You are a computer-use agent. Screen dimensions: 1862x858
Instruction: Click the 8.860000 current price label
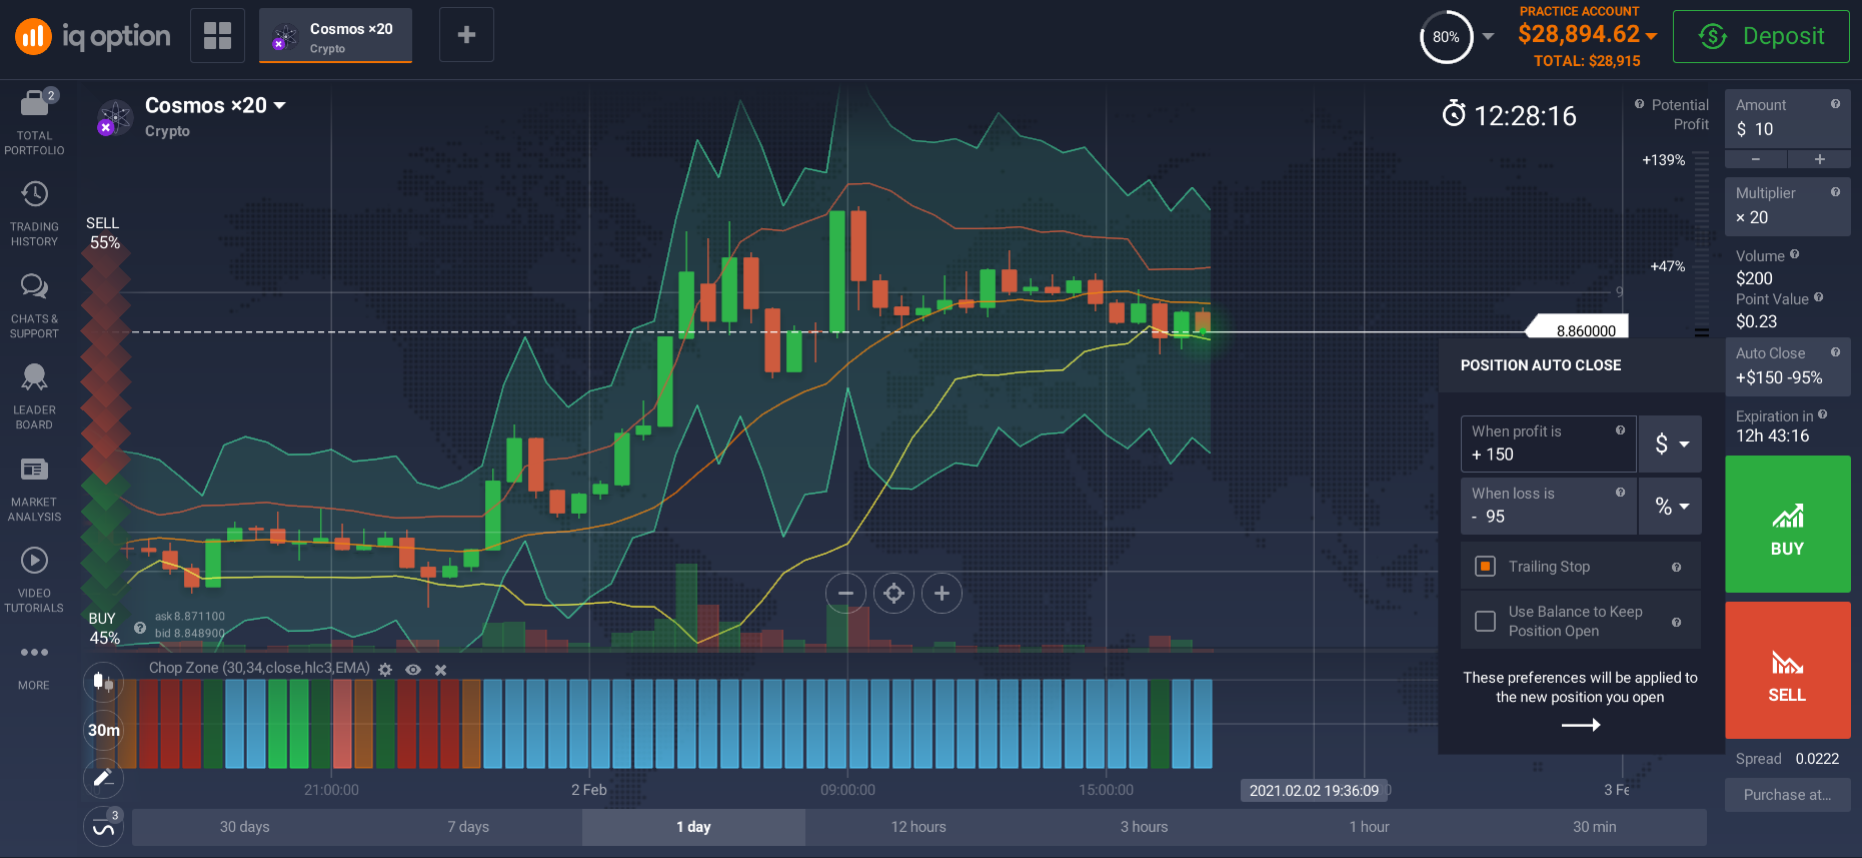(1578, 328)
